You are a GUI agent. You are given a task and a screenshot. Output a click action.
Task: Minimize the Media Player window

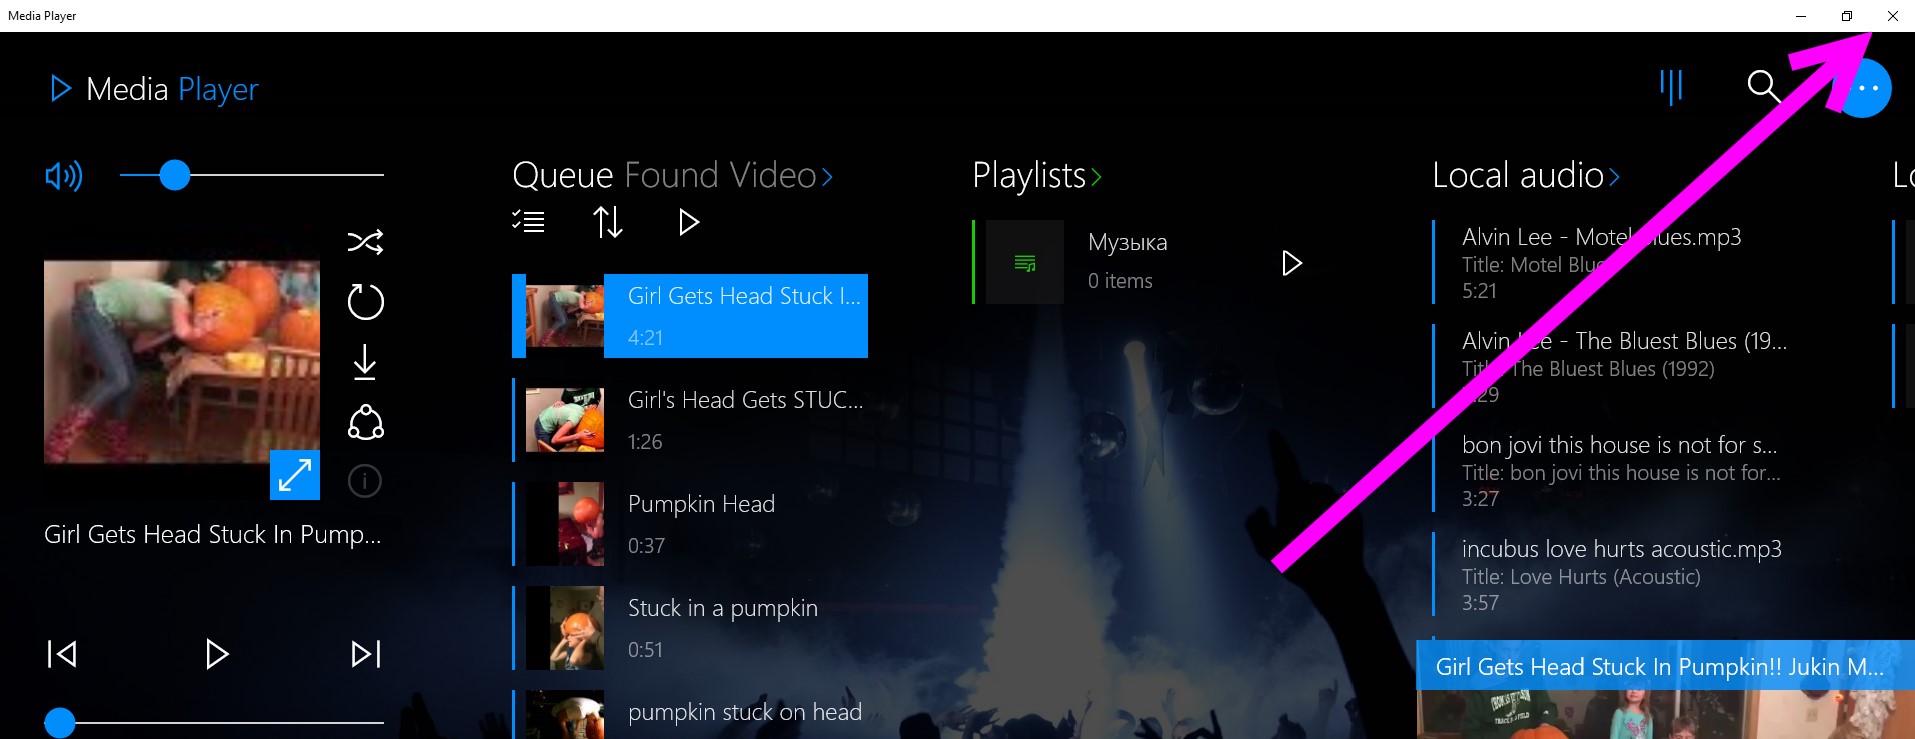(x=1801, y=16)
